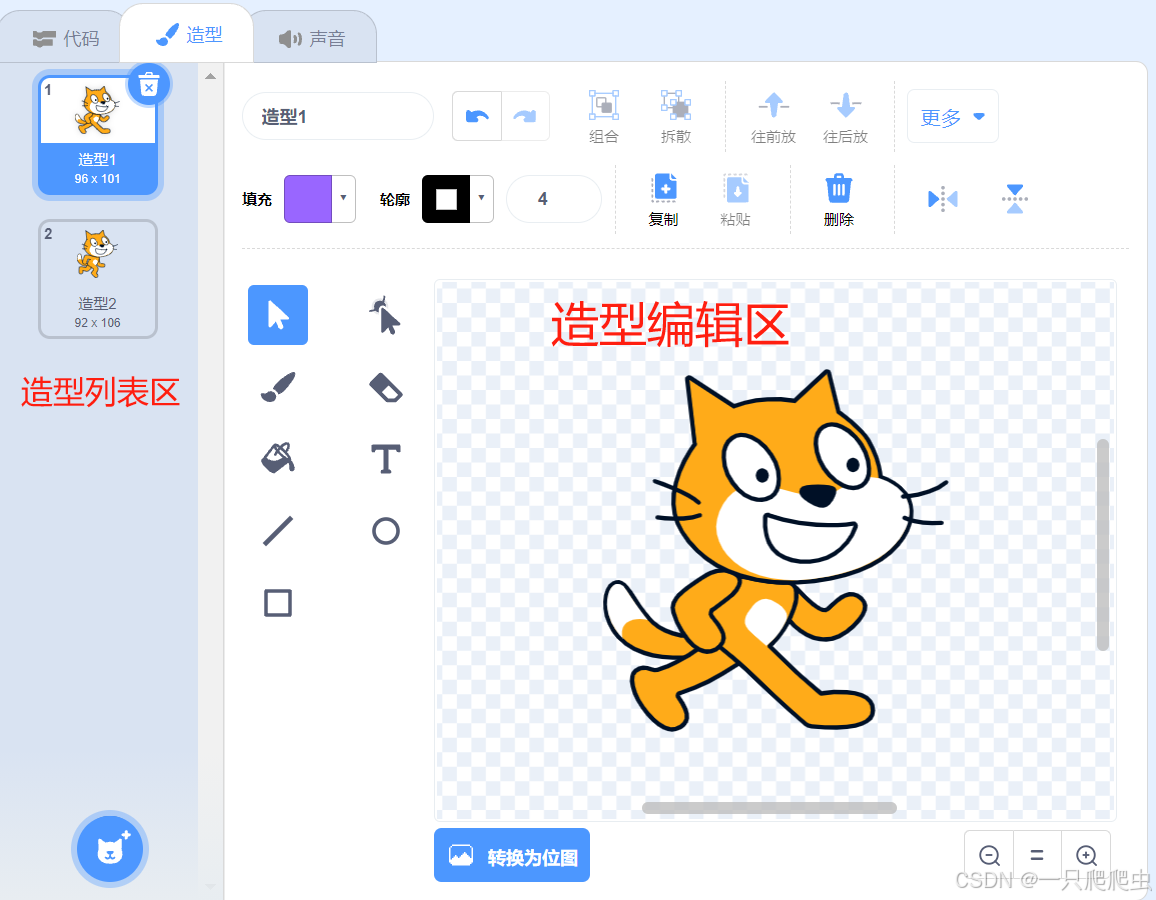Select the 造型2 costume thumbnail
Screen dimensions: 1156x900
[x=97, y=279]
